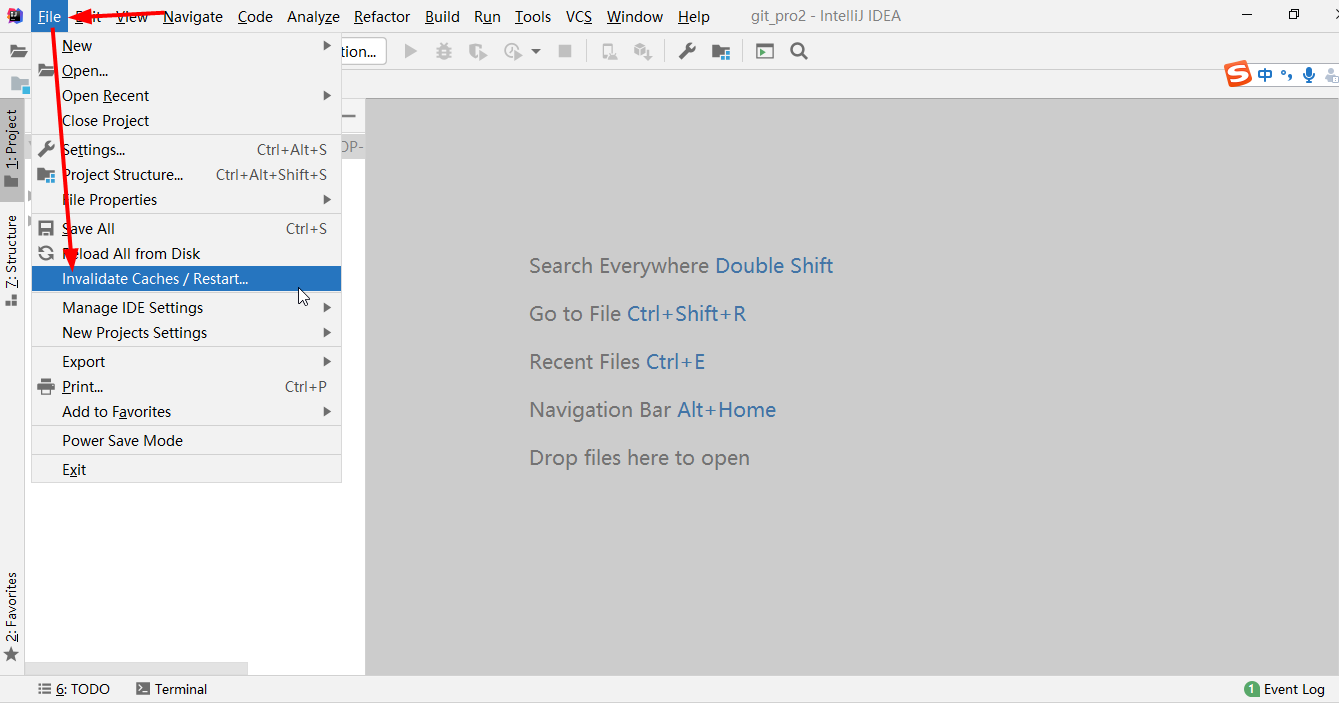Viewport: 1339px width, 703px height.
Task: Click the green Event Log notification badge
Action: tap(1252, 689)
